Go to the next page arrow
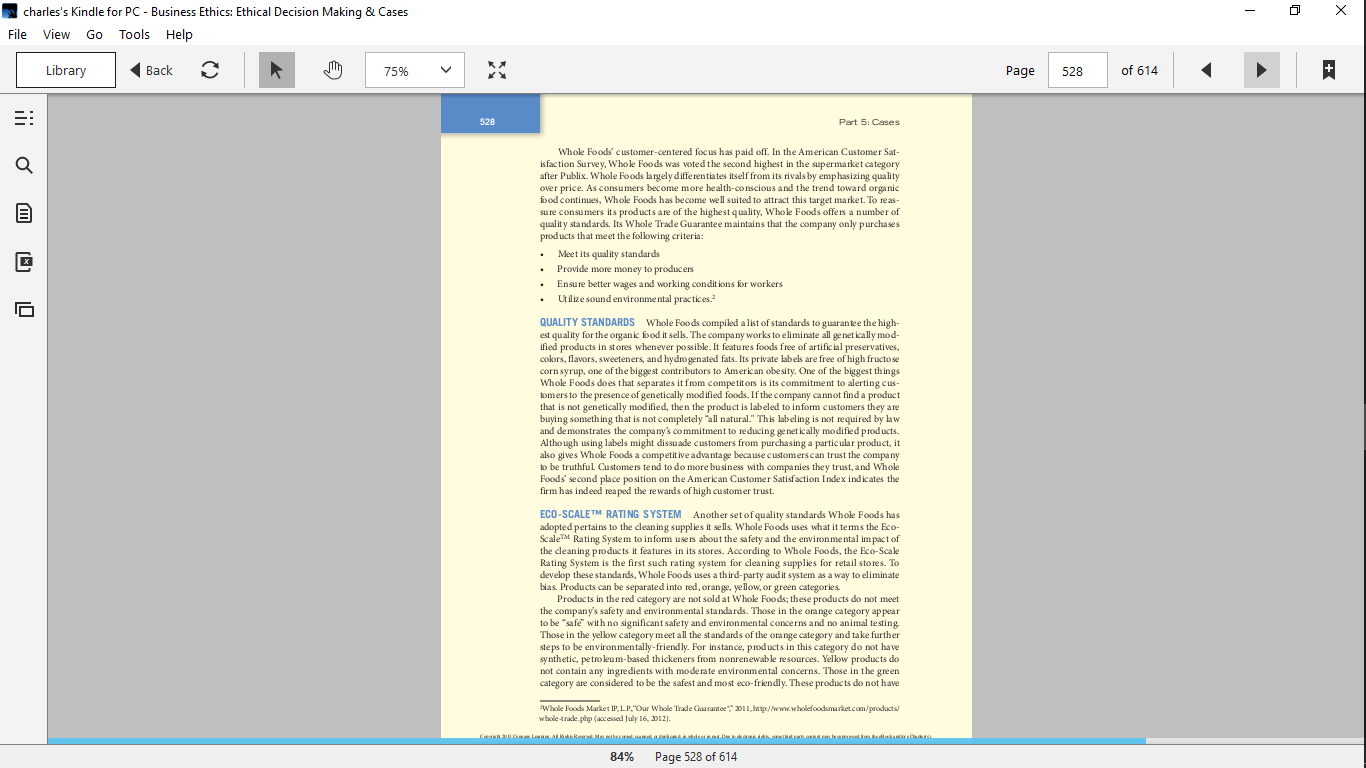Viewport: 1366px width, 768px height. 1261,70
